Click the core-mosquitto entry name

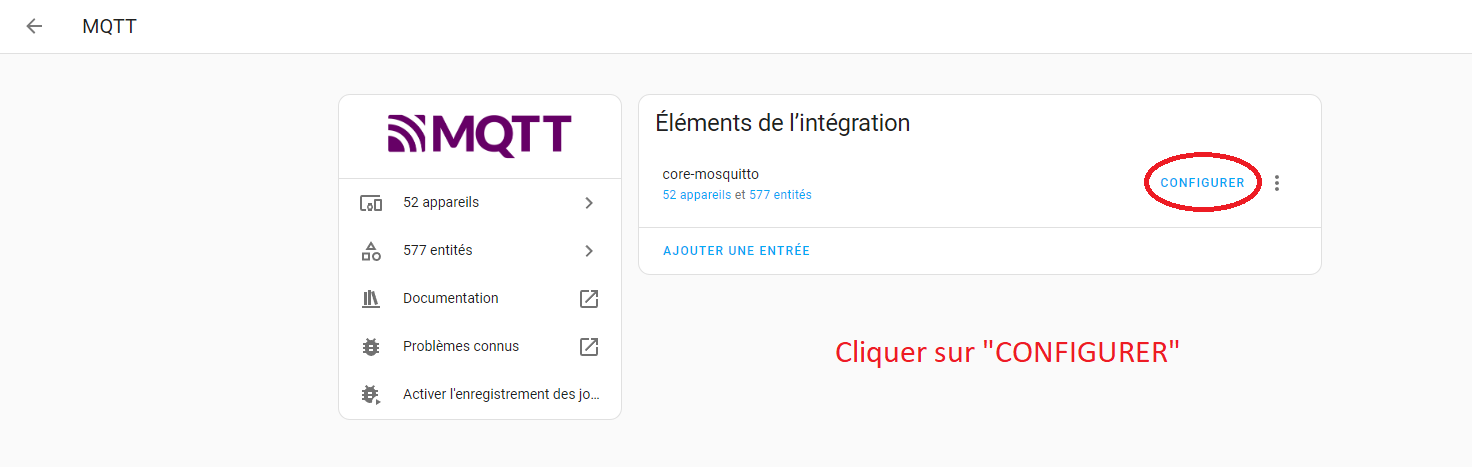[711, 174]
